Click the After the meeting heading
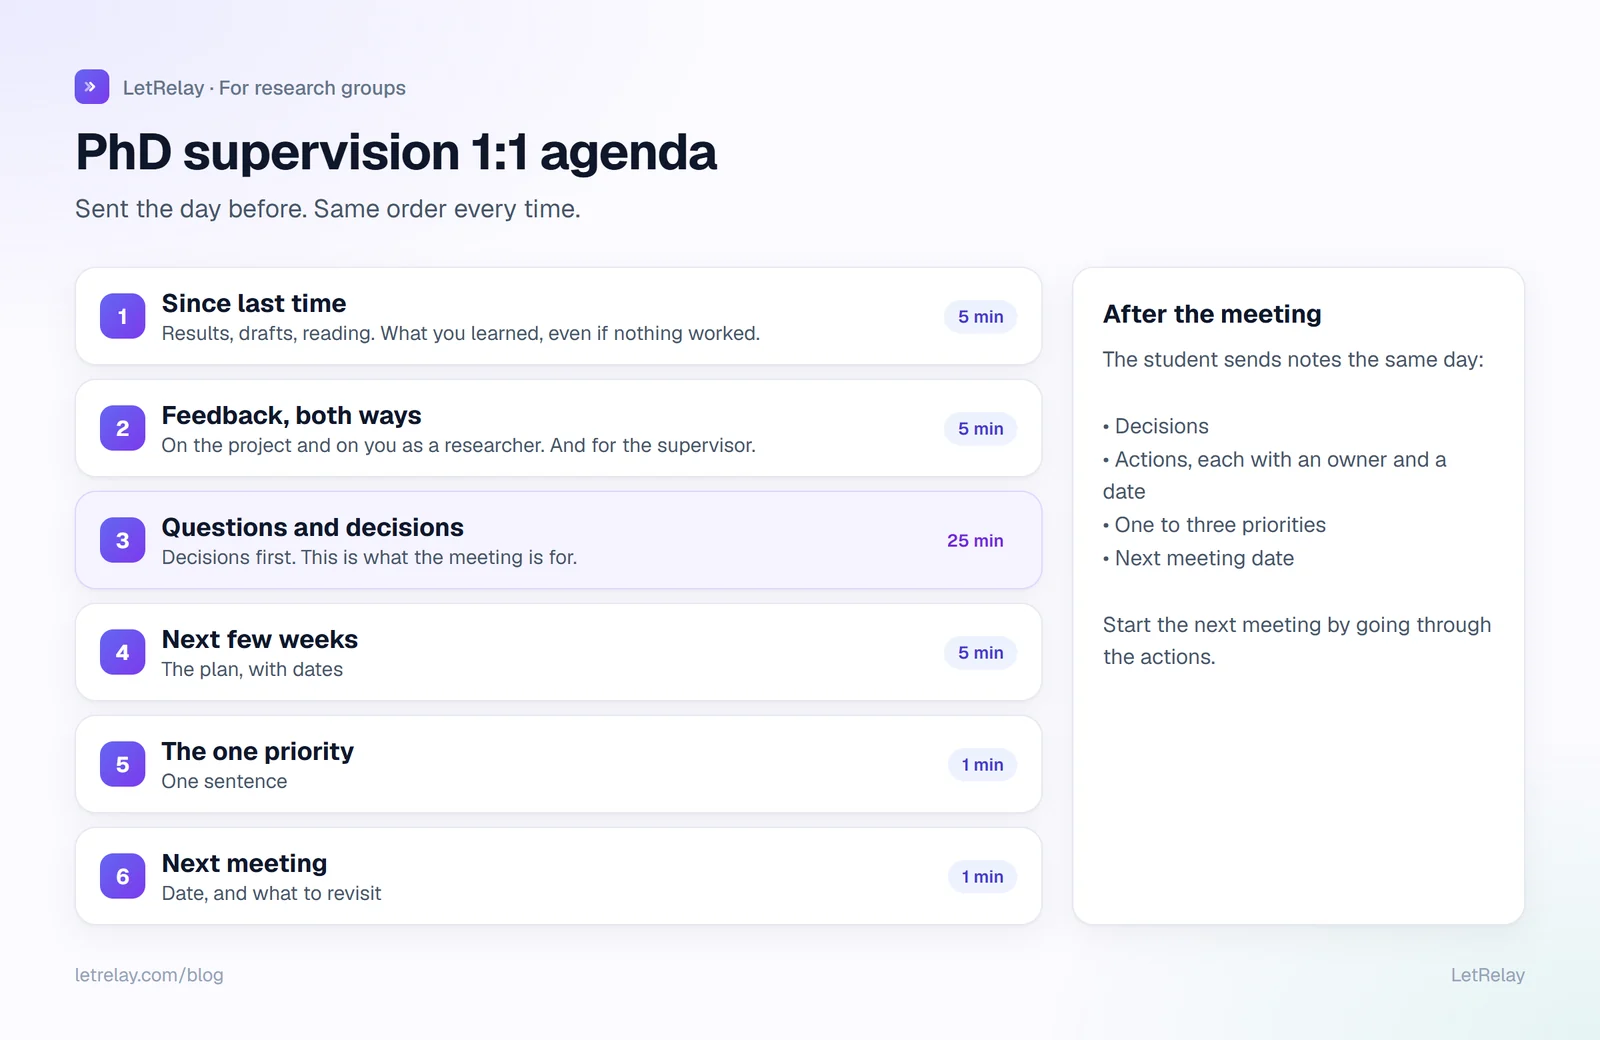The width and height of the screenshot is (1600, 1040). tap(1212, 314)
